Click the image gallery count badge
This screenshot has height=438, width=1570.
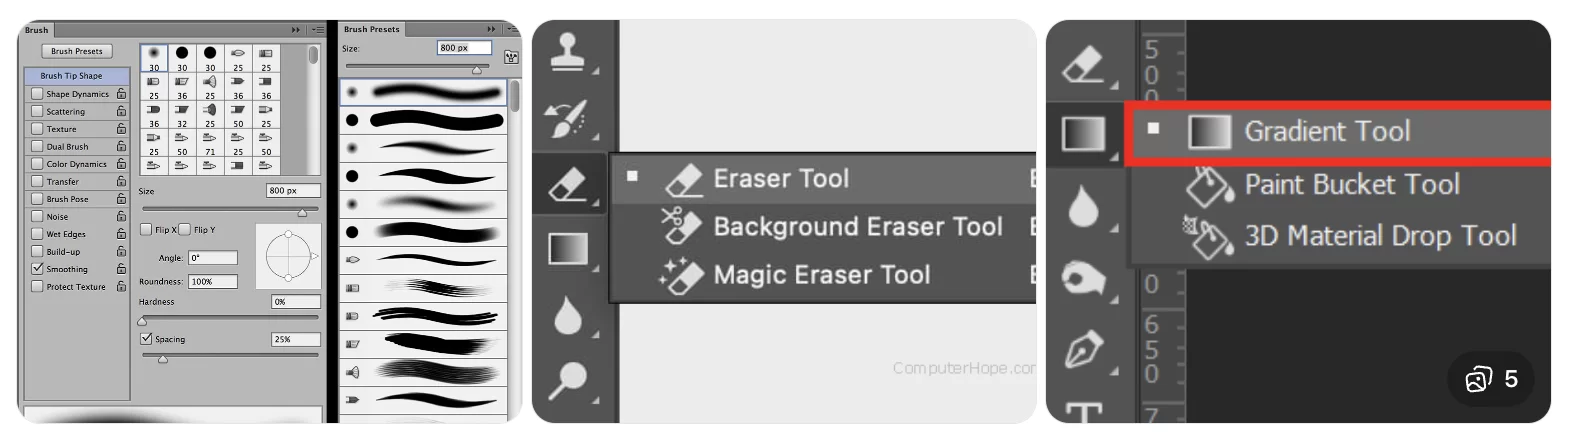pos(1491,379)
